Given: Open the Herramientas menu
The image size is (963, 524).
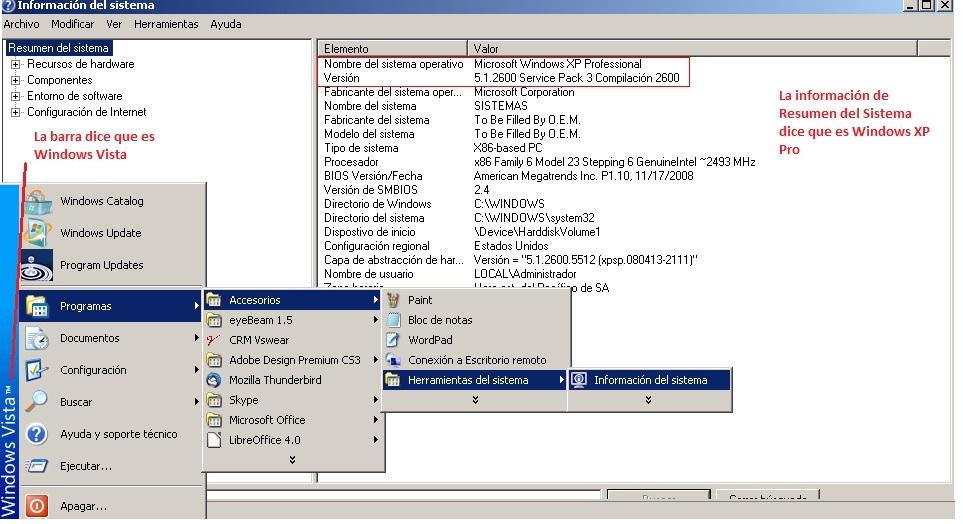Looking at the screenshot, I should (166, 24).
